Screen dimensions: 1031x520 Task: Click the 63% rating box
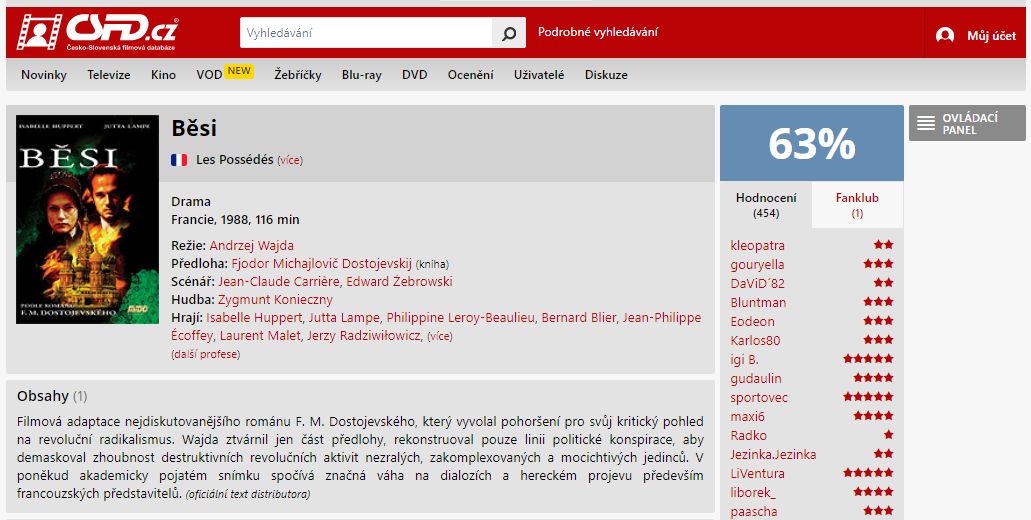click(812, 143)
